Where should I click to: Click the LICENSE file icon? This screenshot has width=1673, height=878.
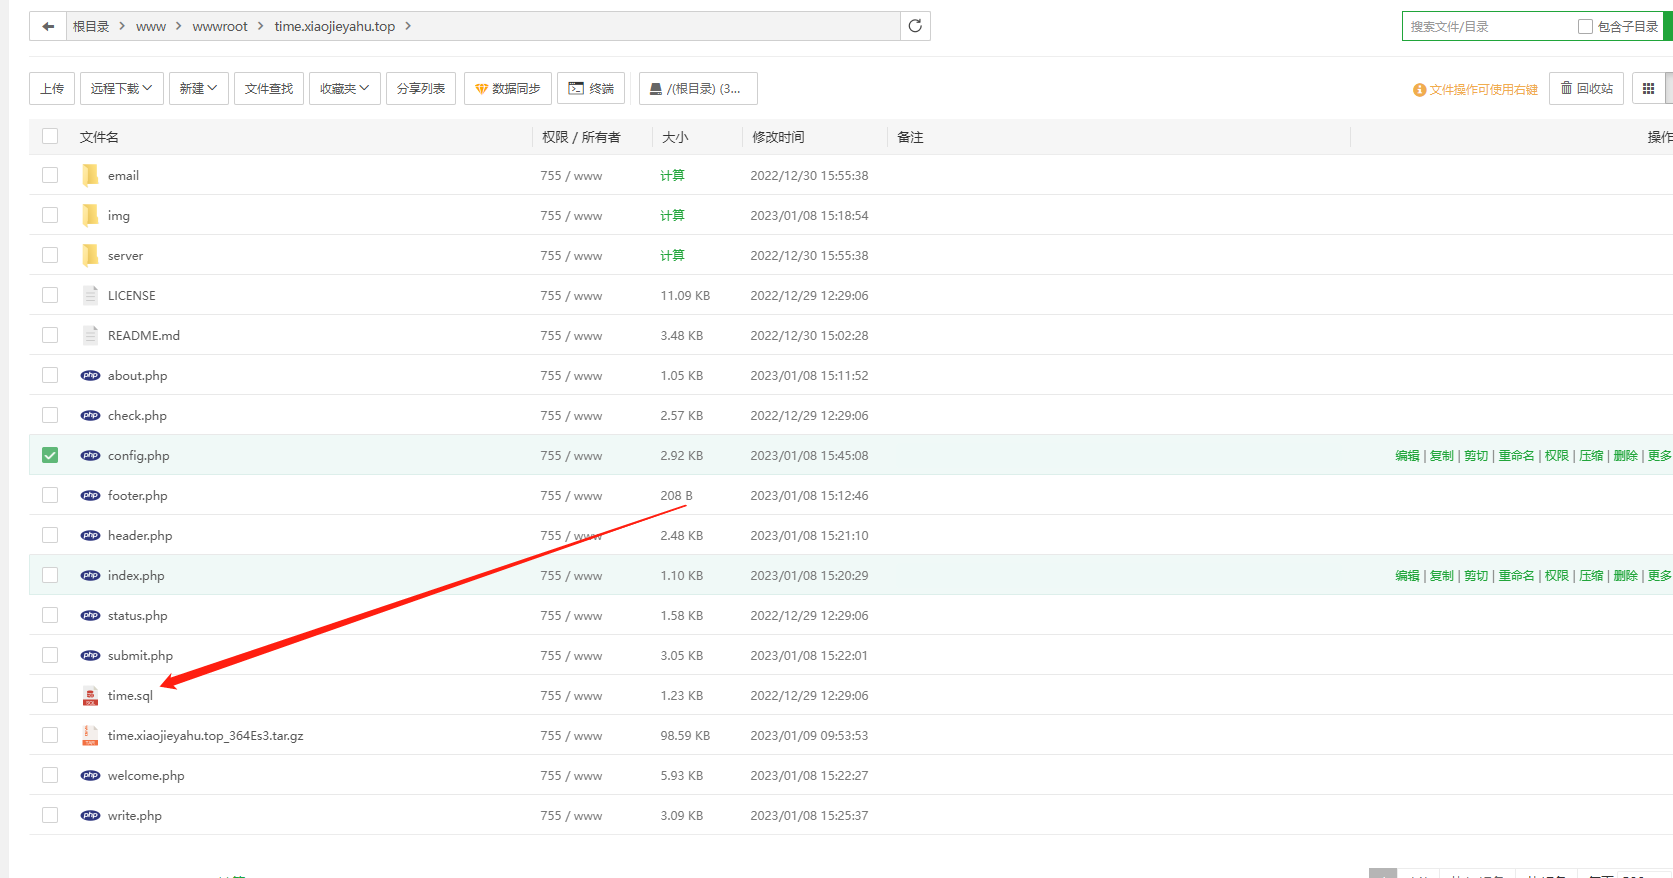coord(90,295)
